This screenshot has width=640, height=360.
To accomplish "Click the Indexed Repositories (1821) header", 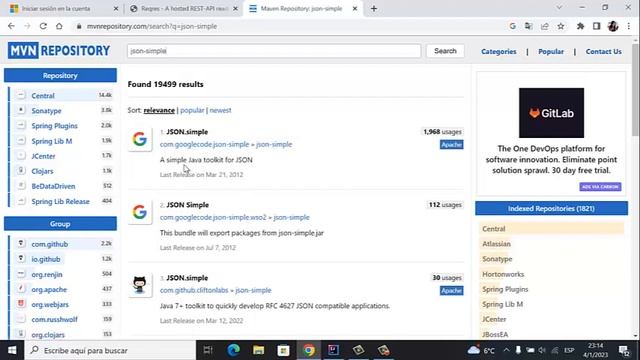I will click(551, 209).
